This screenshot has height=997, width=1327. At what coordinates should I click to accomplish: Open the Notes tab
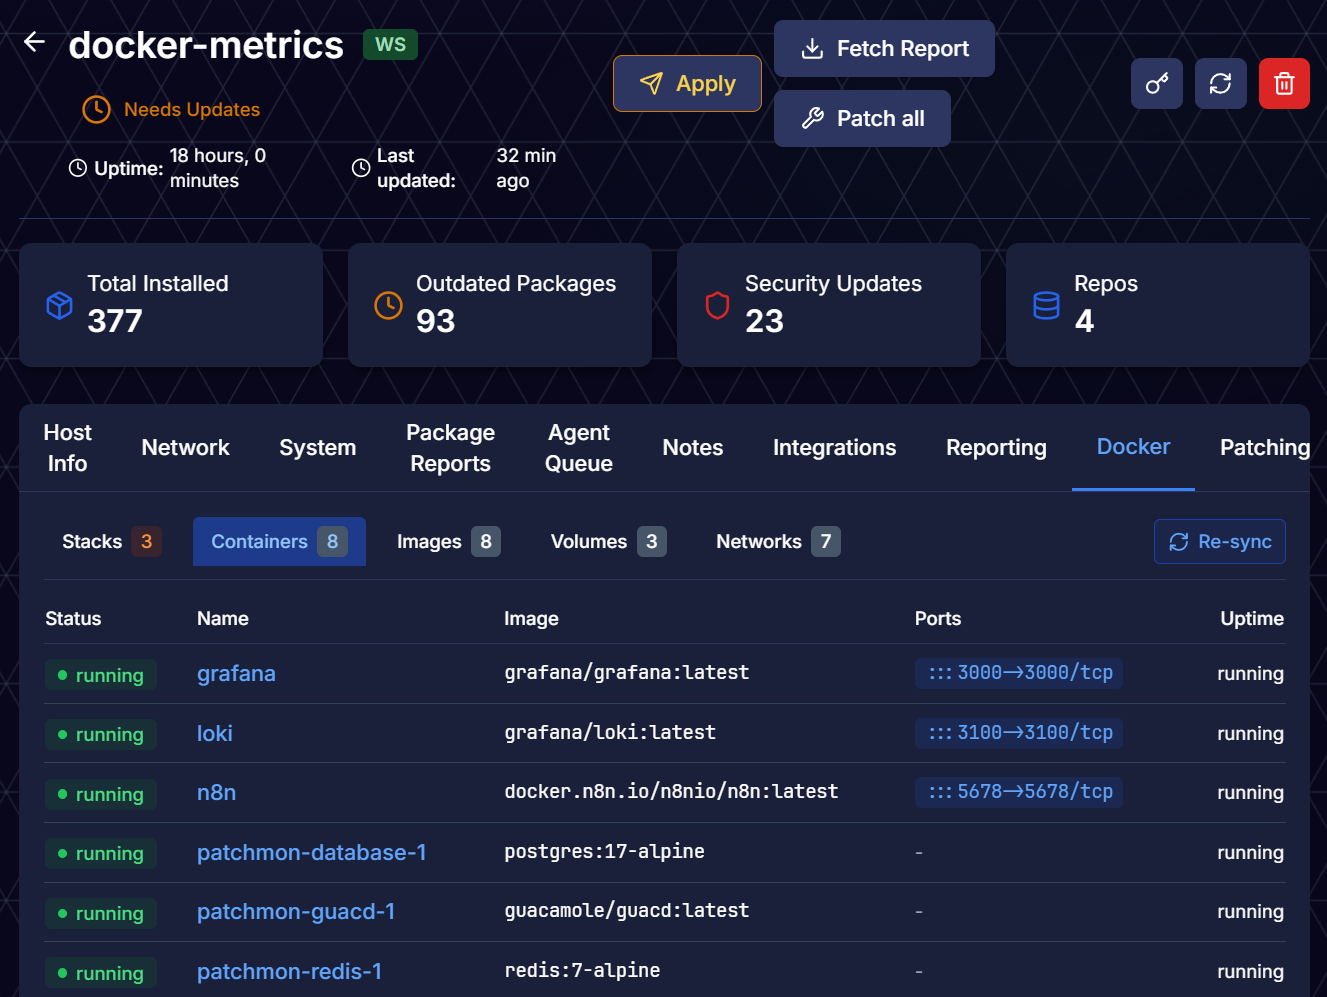click(x=693, y=448)
